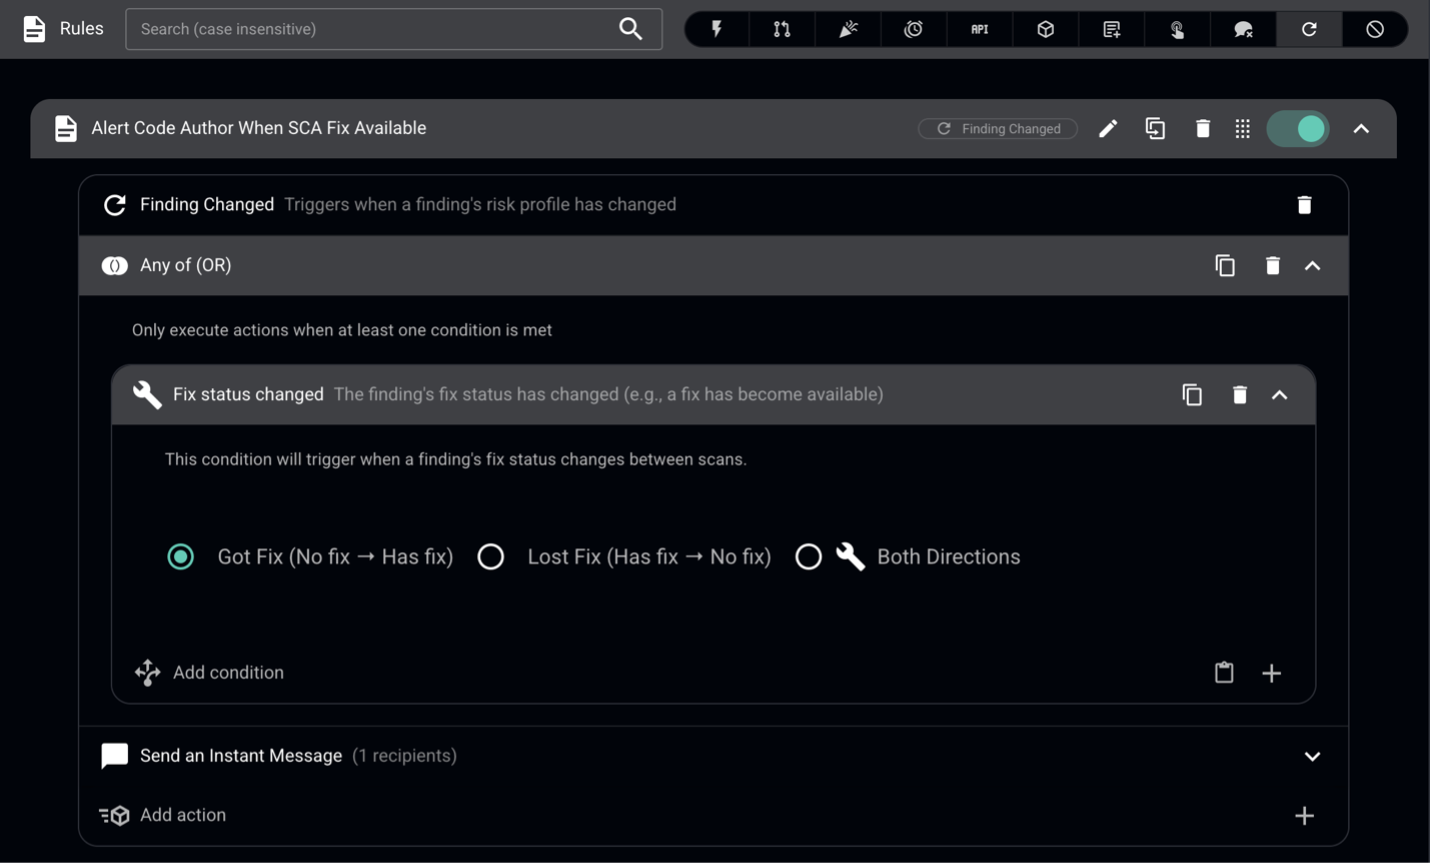This screenshot has width=1430, height=867.
Task: Click the Rules header label
Action: [82, 29]
